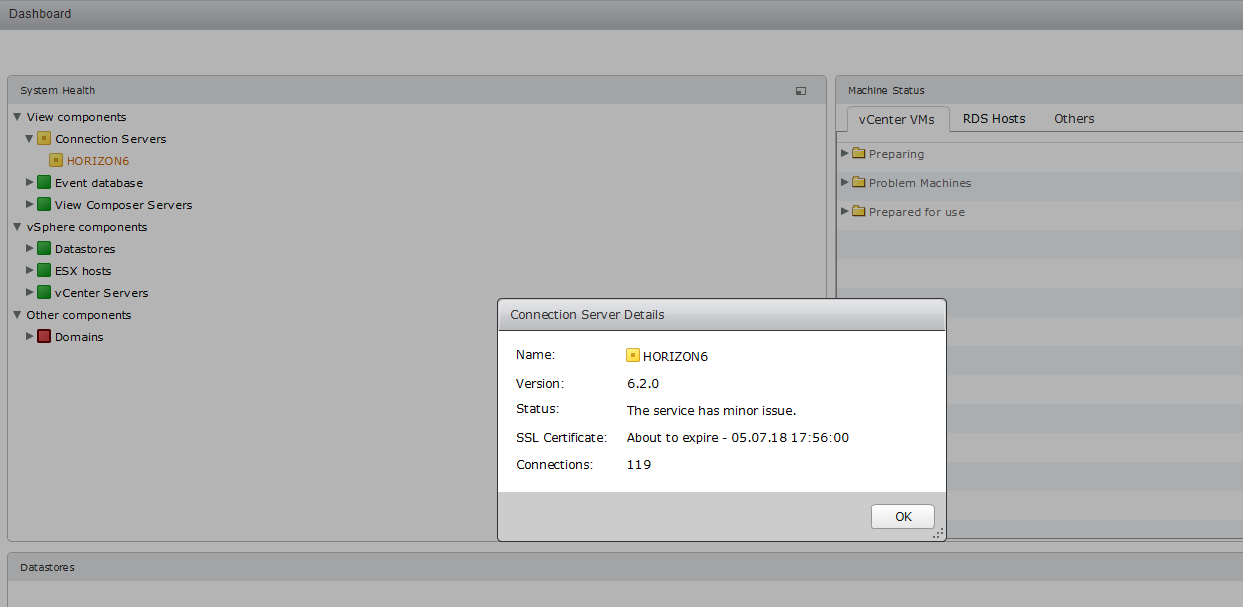Viewport: 1243px width, 607px height.
Task: Click the Dashboard title text
Action: (x=40, y=14)
